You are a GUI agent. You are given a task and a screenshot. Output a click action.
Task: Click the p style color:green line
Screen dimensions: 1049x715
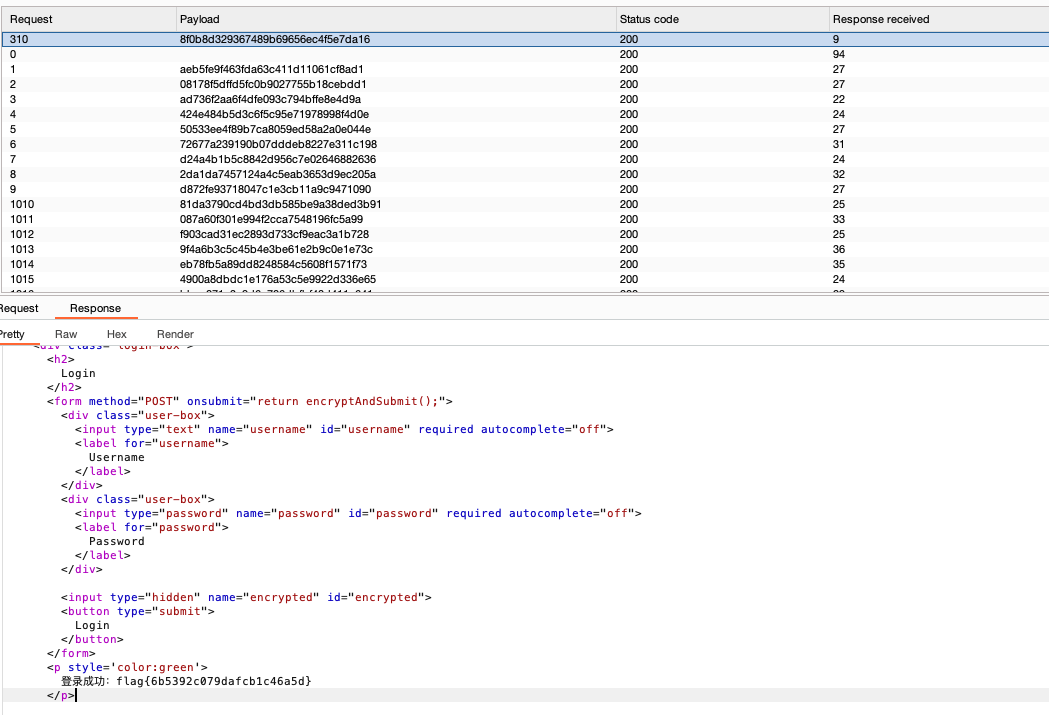coord(127,668)
